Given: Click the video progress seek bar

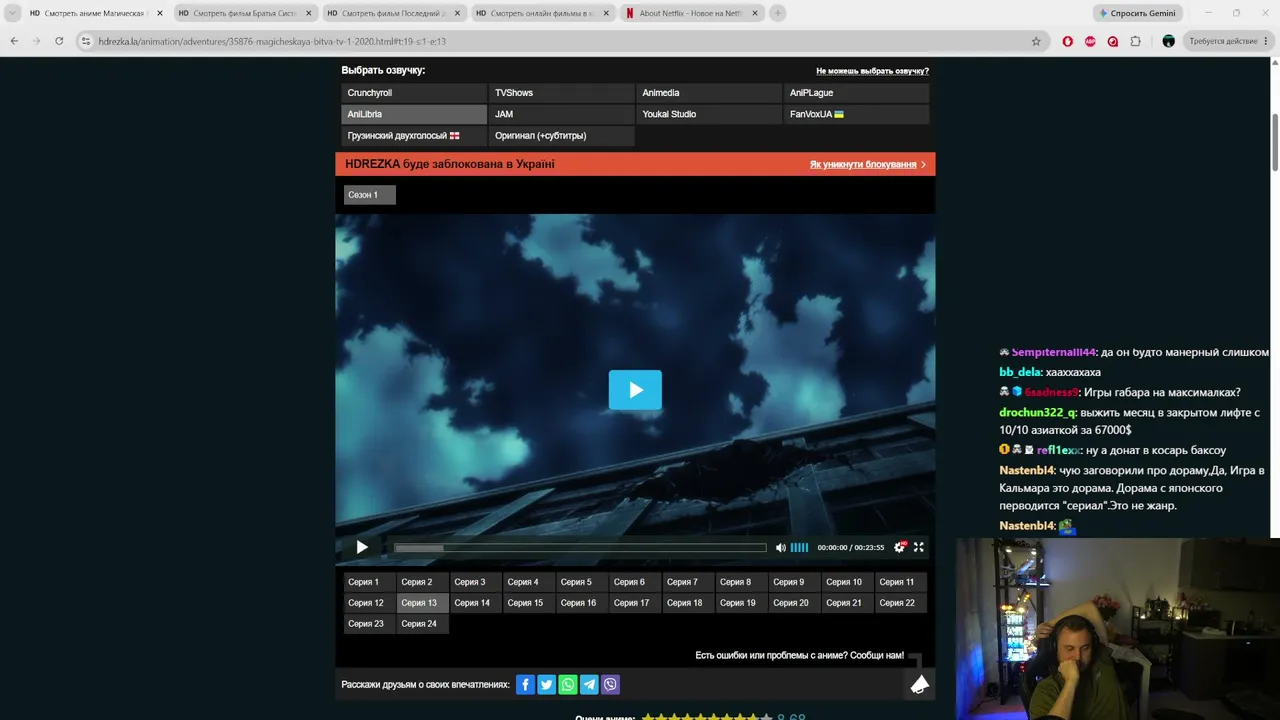Looking at the screenshot, I should tap(580, 547).
